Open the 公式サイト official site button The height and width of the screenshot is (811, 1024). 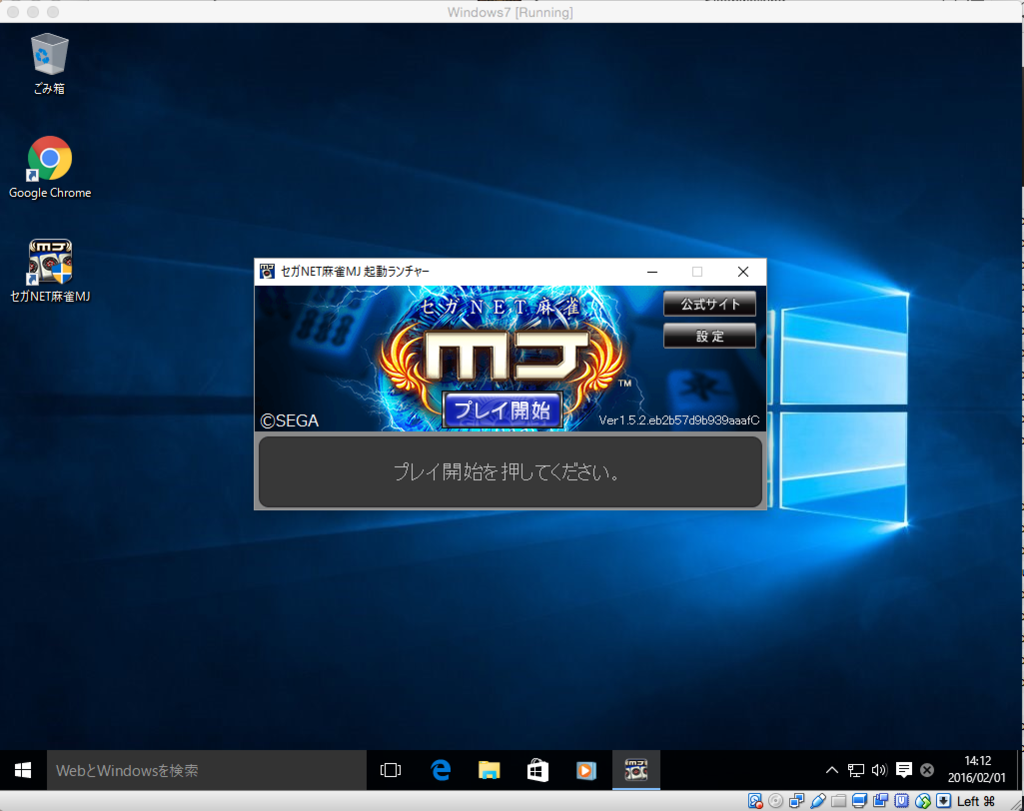tap(710, 304)
